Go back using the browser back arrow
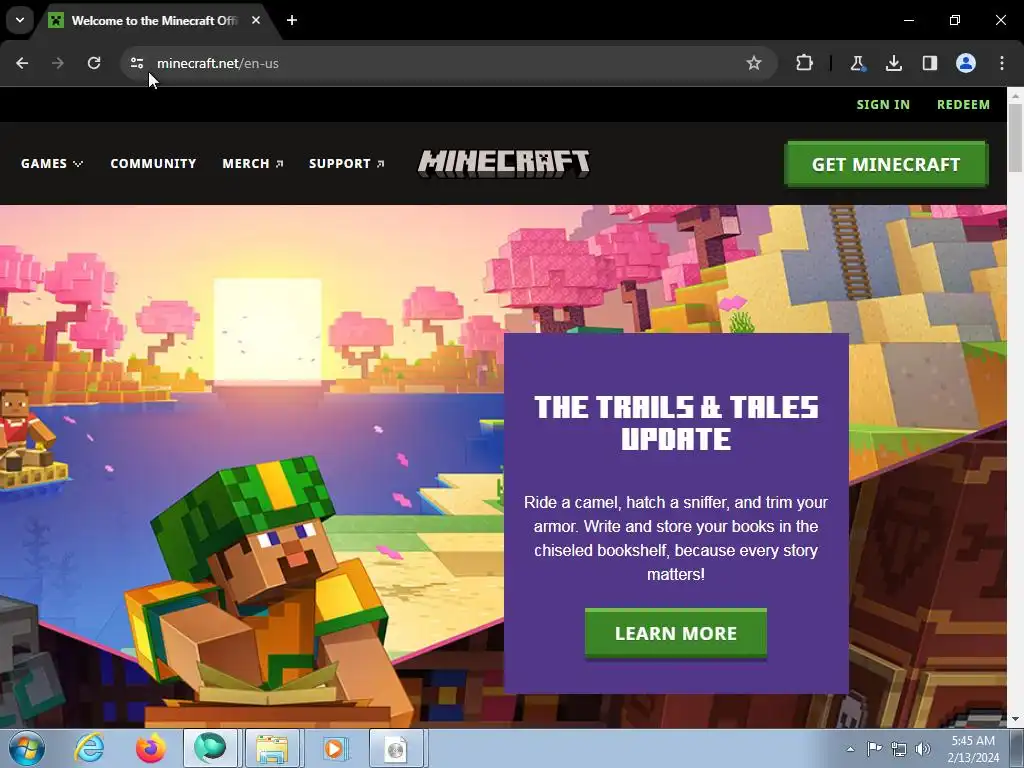 pos(22,63)
